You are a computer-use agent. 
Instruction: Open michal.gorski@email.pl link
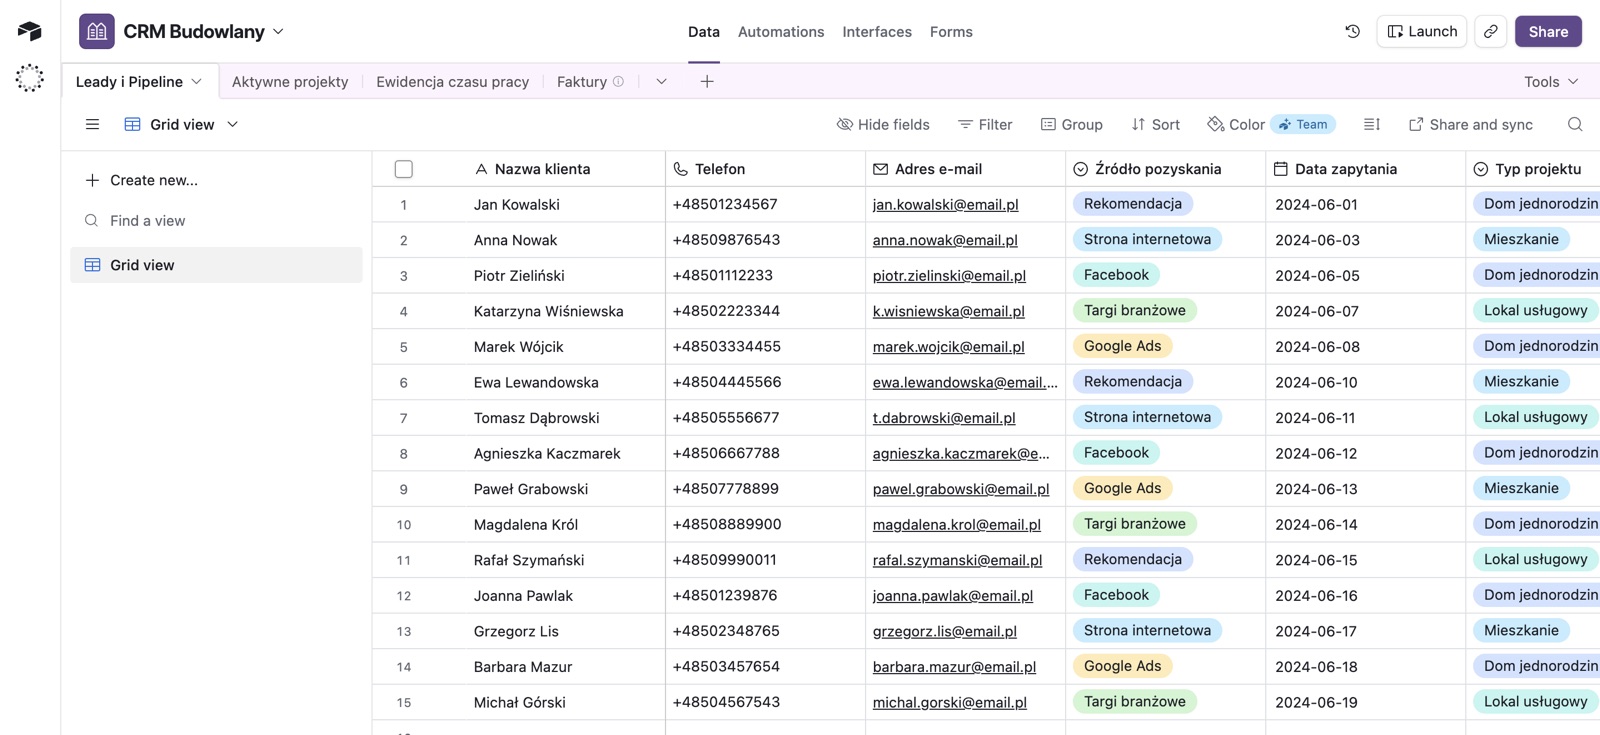pyautogui.click(x=949, y=702)
